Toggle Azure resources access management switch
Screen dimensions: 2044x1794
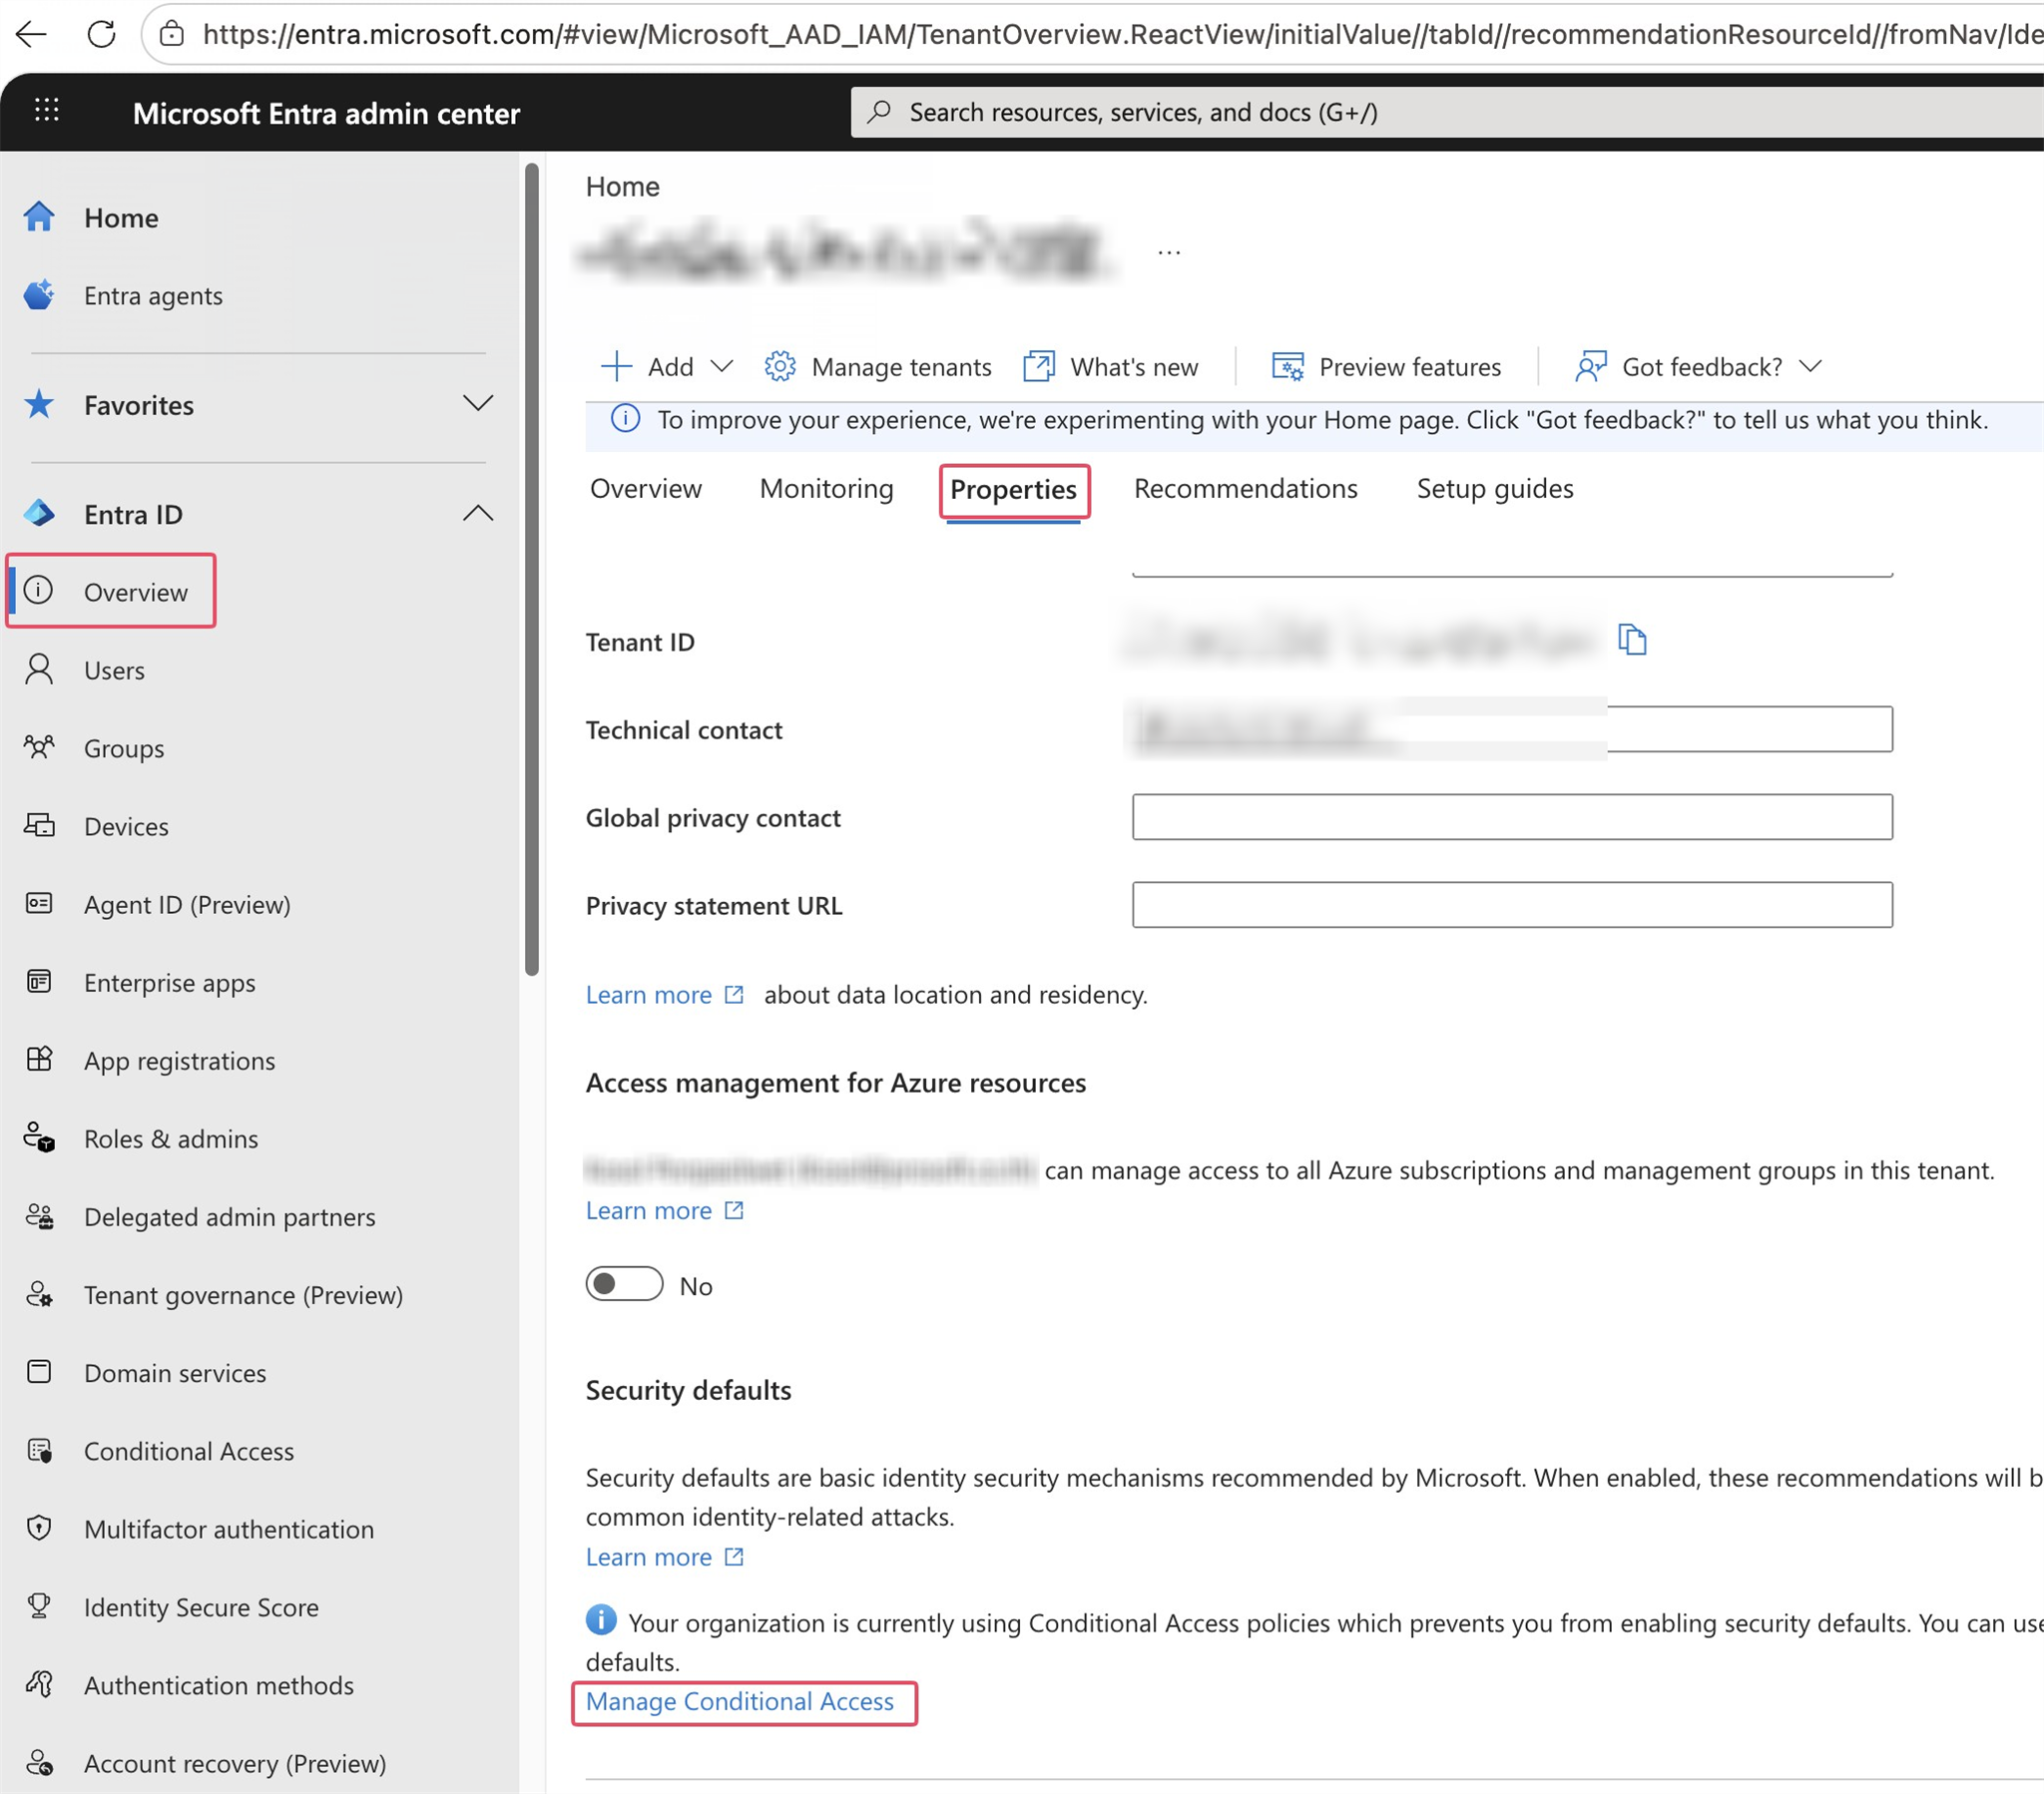click(624, 1284)
